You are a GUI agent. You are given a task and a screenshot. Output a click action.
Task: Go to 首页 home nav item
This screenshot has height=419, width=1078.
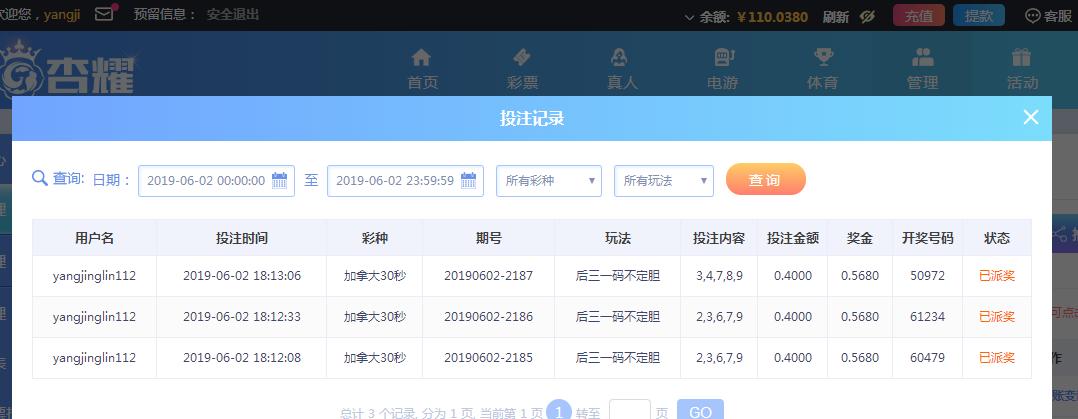pos(422,69)
